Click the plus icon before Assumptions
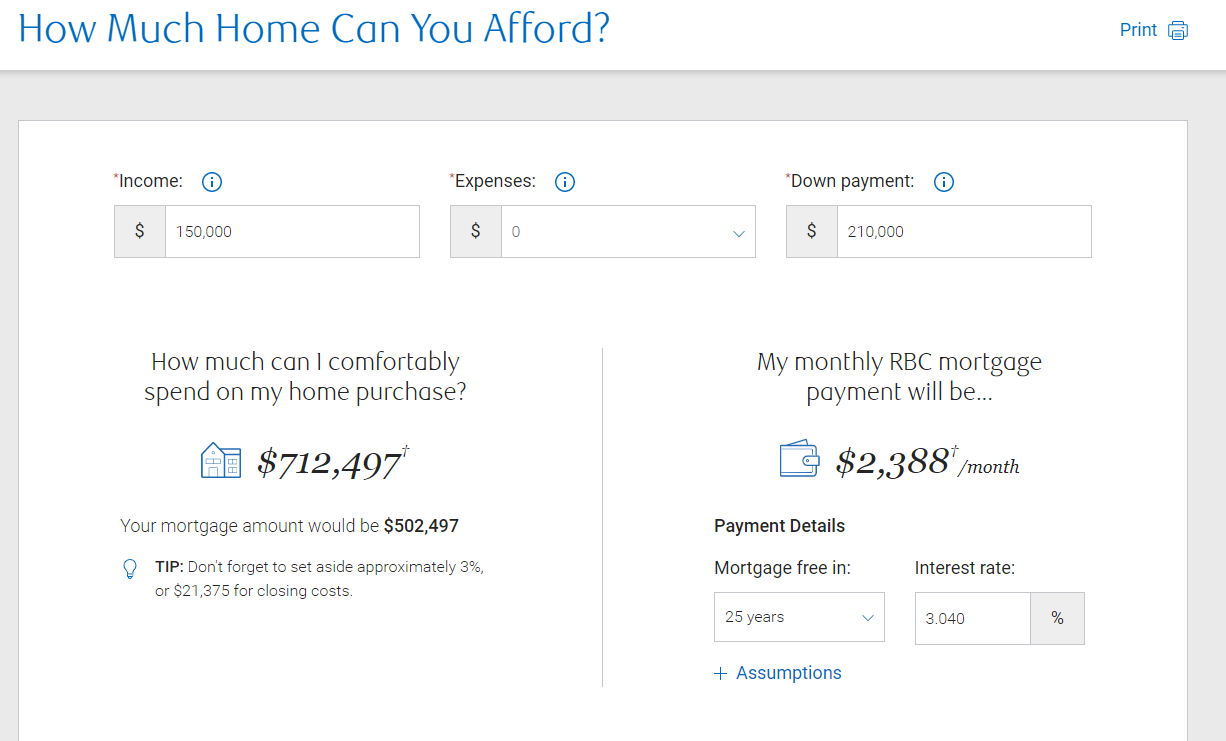Viewport: 1226px width, 741px height. pos(720,673)
